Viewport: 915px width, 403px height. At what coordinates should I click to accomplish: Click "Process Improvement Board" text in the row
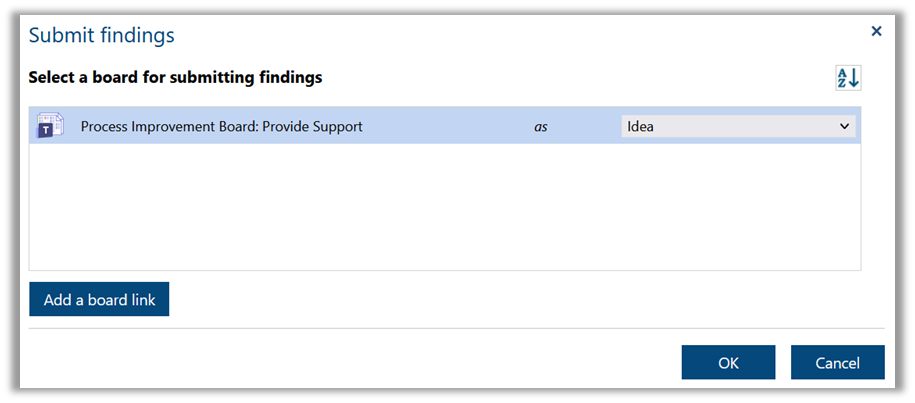[x=160, y=127]
